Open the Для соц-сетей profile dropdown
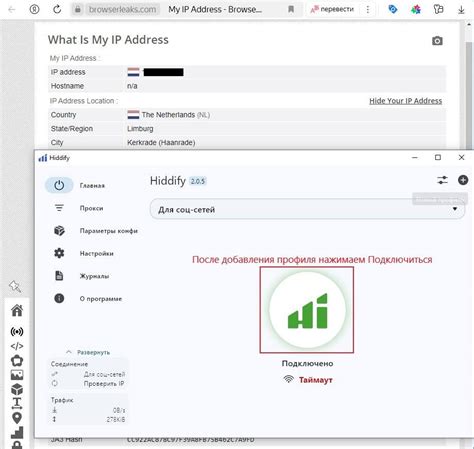This screenshot has width=474, height=449. click(307, 209)
